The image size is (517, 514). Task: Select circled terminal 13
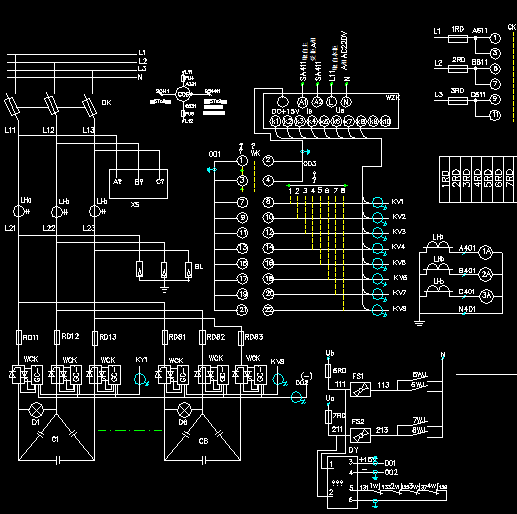tap(242, 248)
